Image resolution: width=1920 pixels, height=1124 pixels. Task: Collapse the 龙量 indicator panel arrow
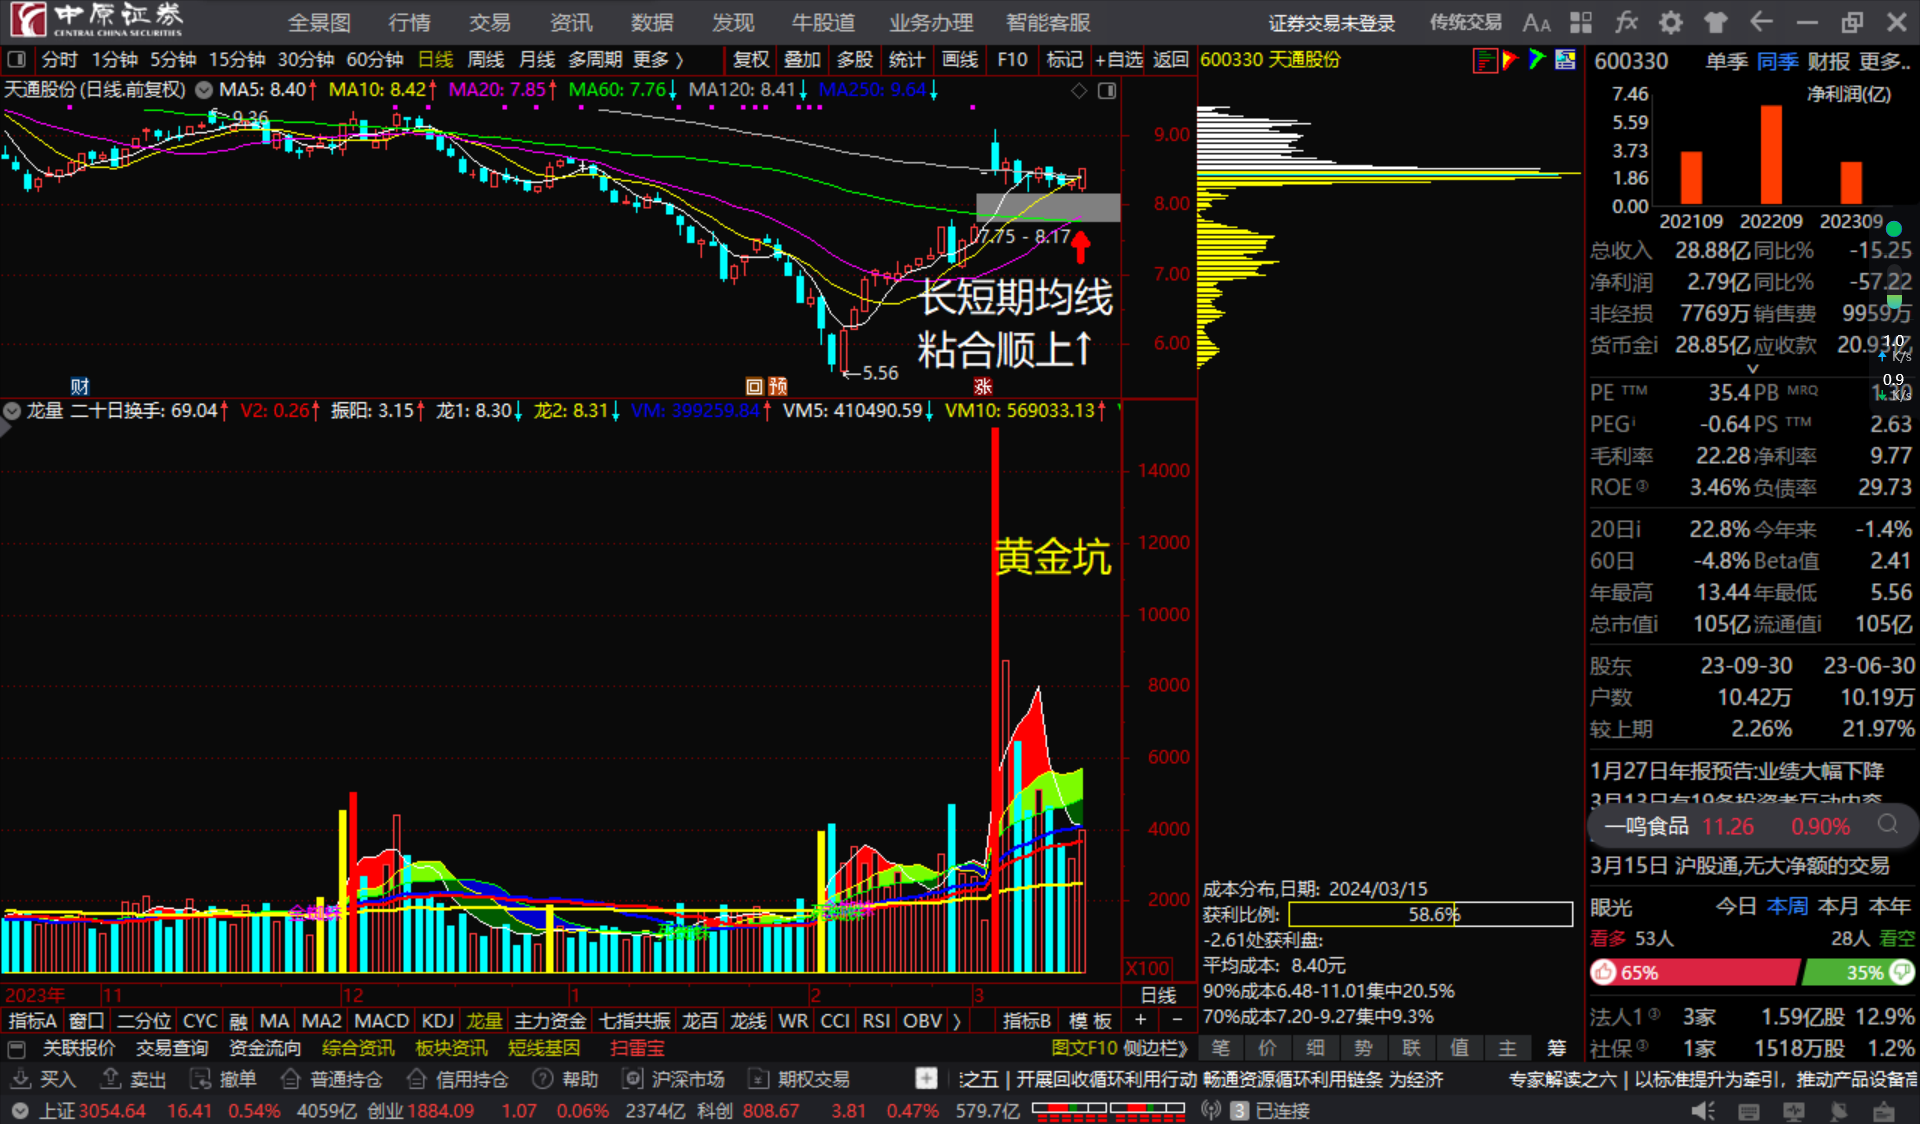(x=11, y=411)
